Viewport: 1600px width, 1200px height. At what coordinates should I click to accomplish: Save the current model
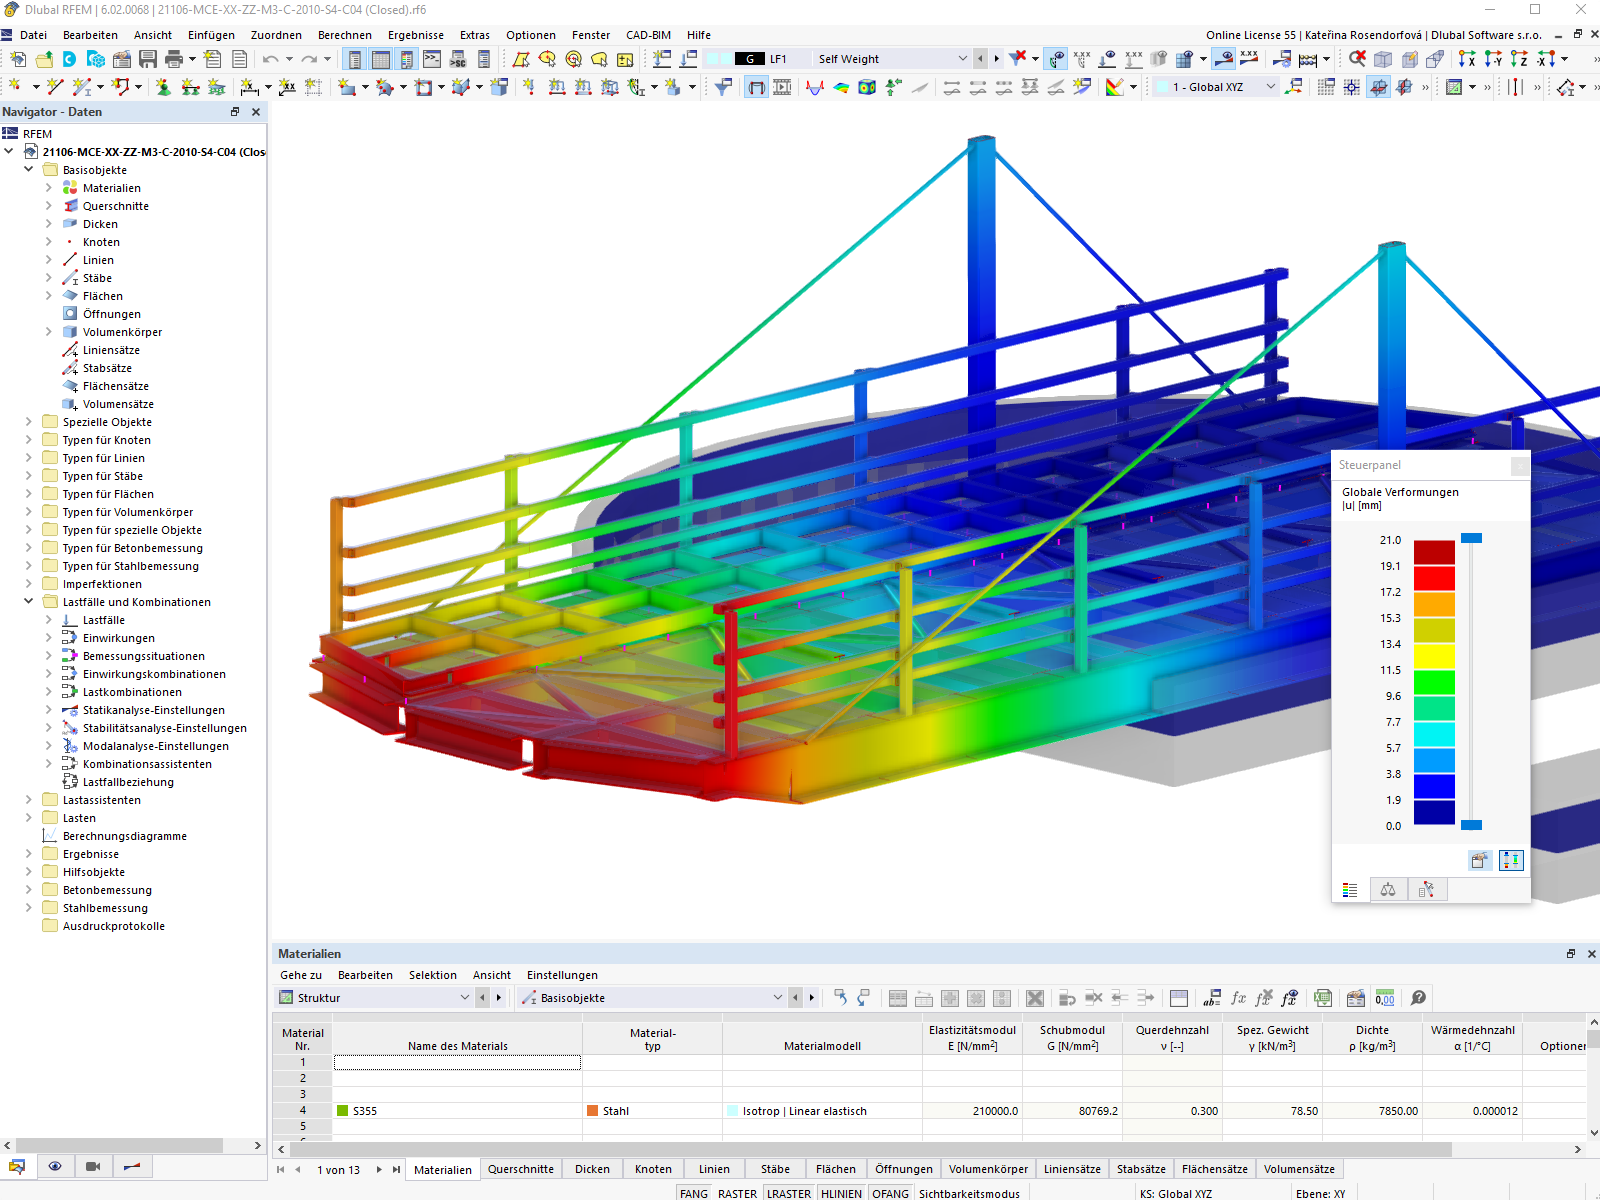pos(150,58)
